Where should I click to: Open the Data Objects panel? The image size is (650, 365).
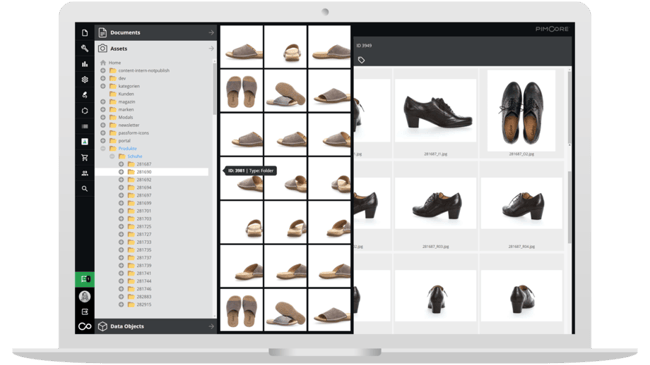click(156, 326)
